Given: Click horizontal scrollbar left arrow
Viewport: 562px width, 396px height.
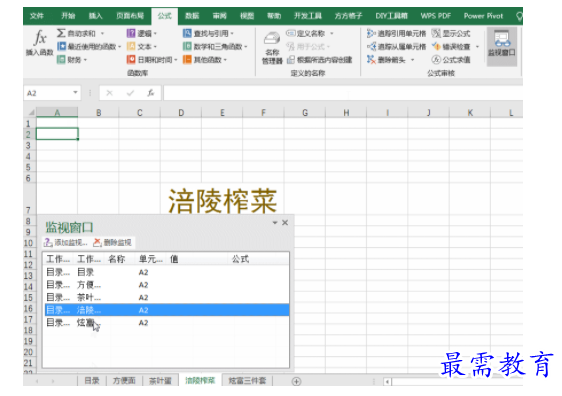Looking at the screenshot, I should 387,382.
